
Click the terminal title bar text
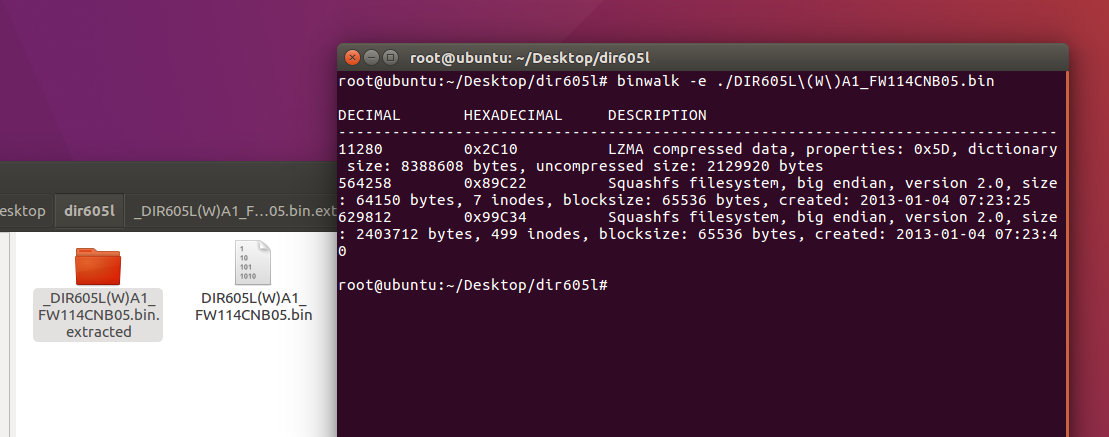(530, 58)
